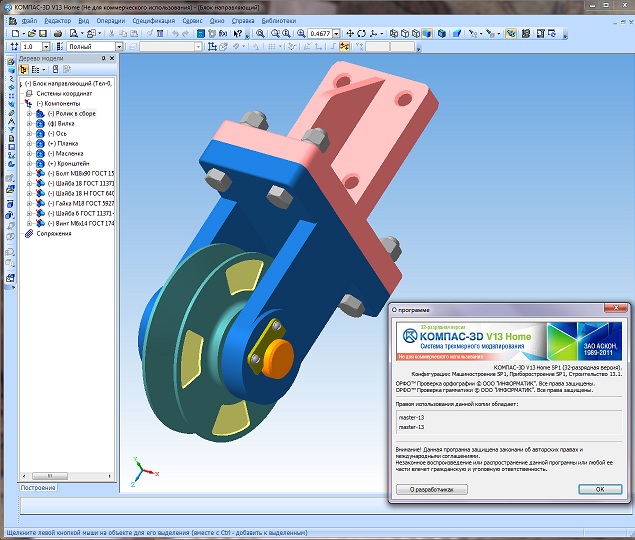This screenshot has height=540, width=635.
Task: Switch to the Построение tab
Action: coord(38,488)
